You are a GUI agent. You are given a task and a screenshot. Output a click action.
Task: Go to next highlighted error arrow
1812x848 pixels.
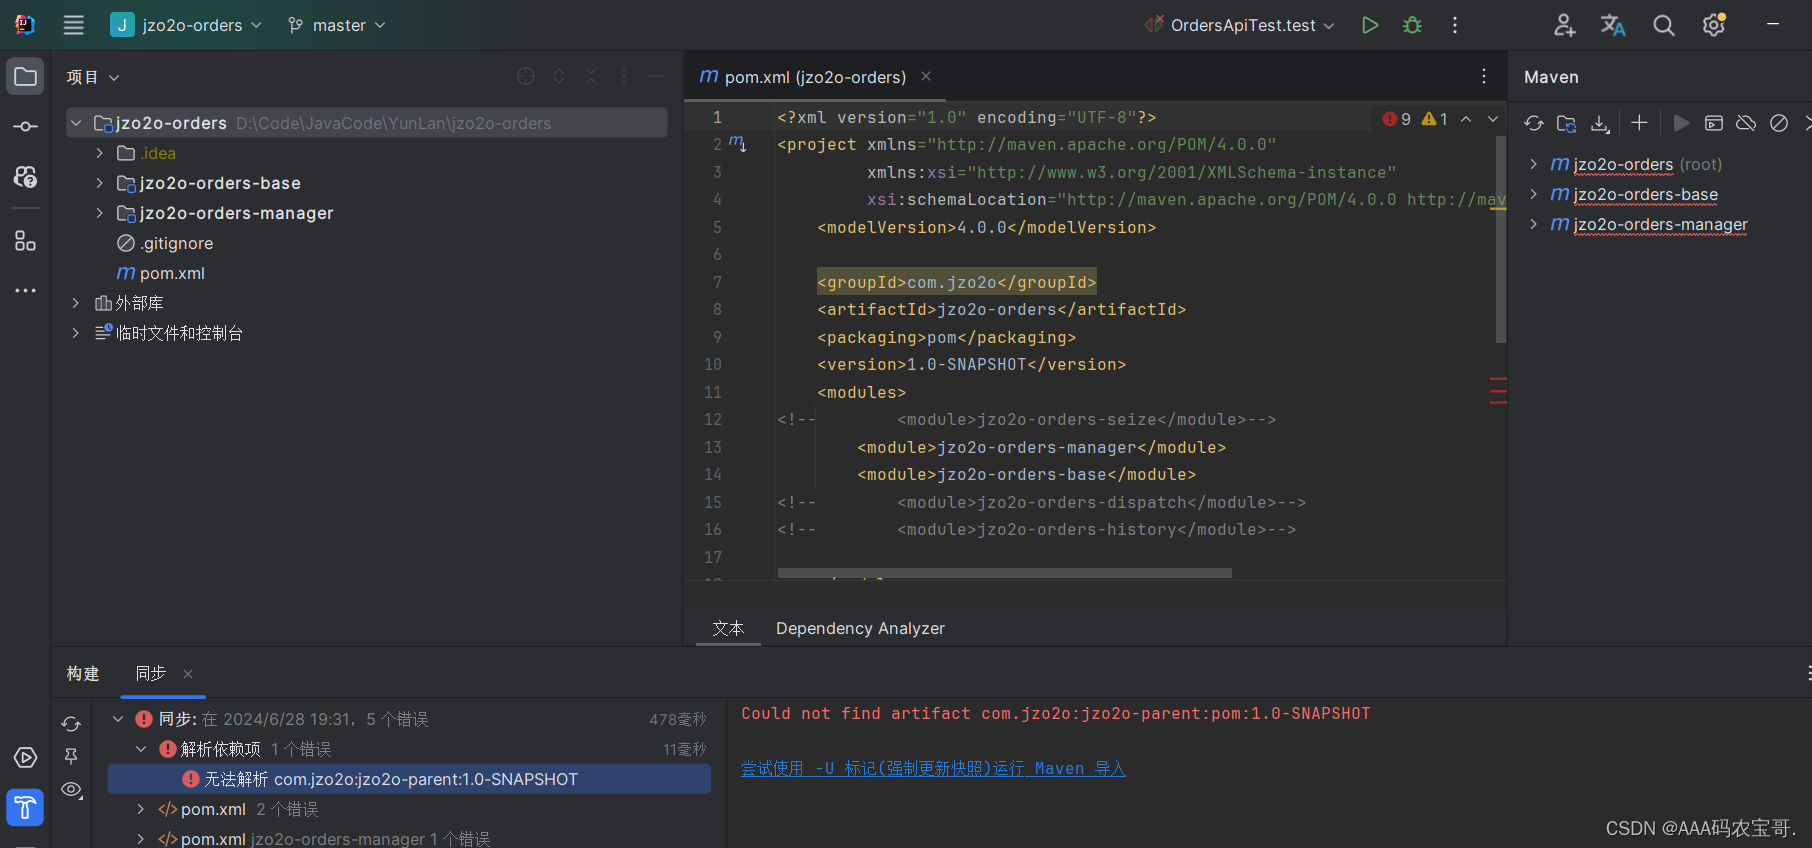[x=1493, y=119]
